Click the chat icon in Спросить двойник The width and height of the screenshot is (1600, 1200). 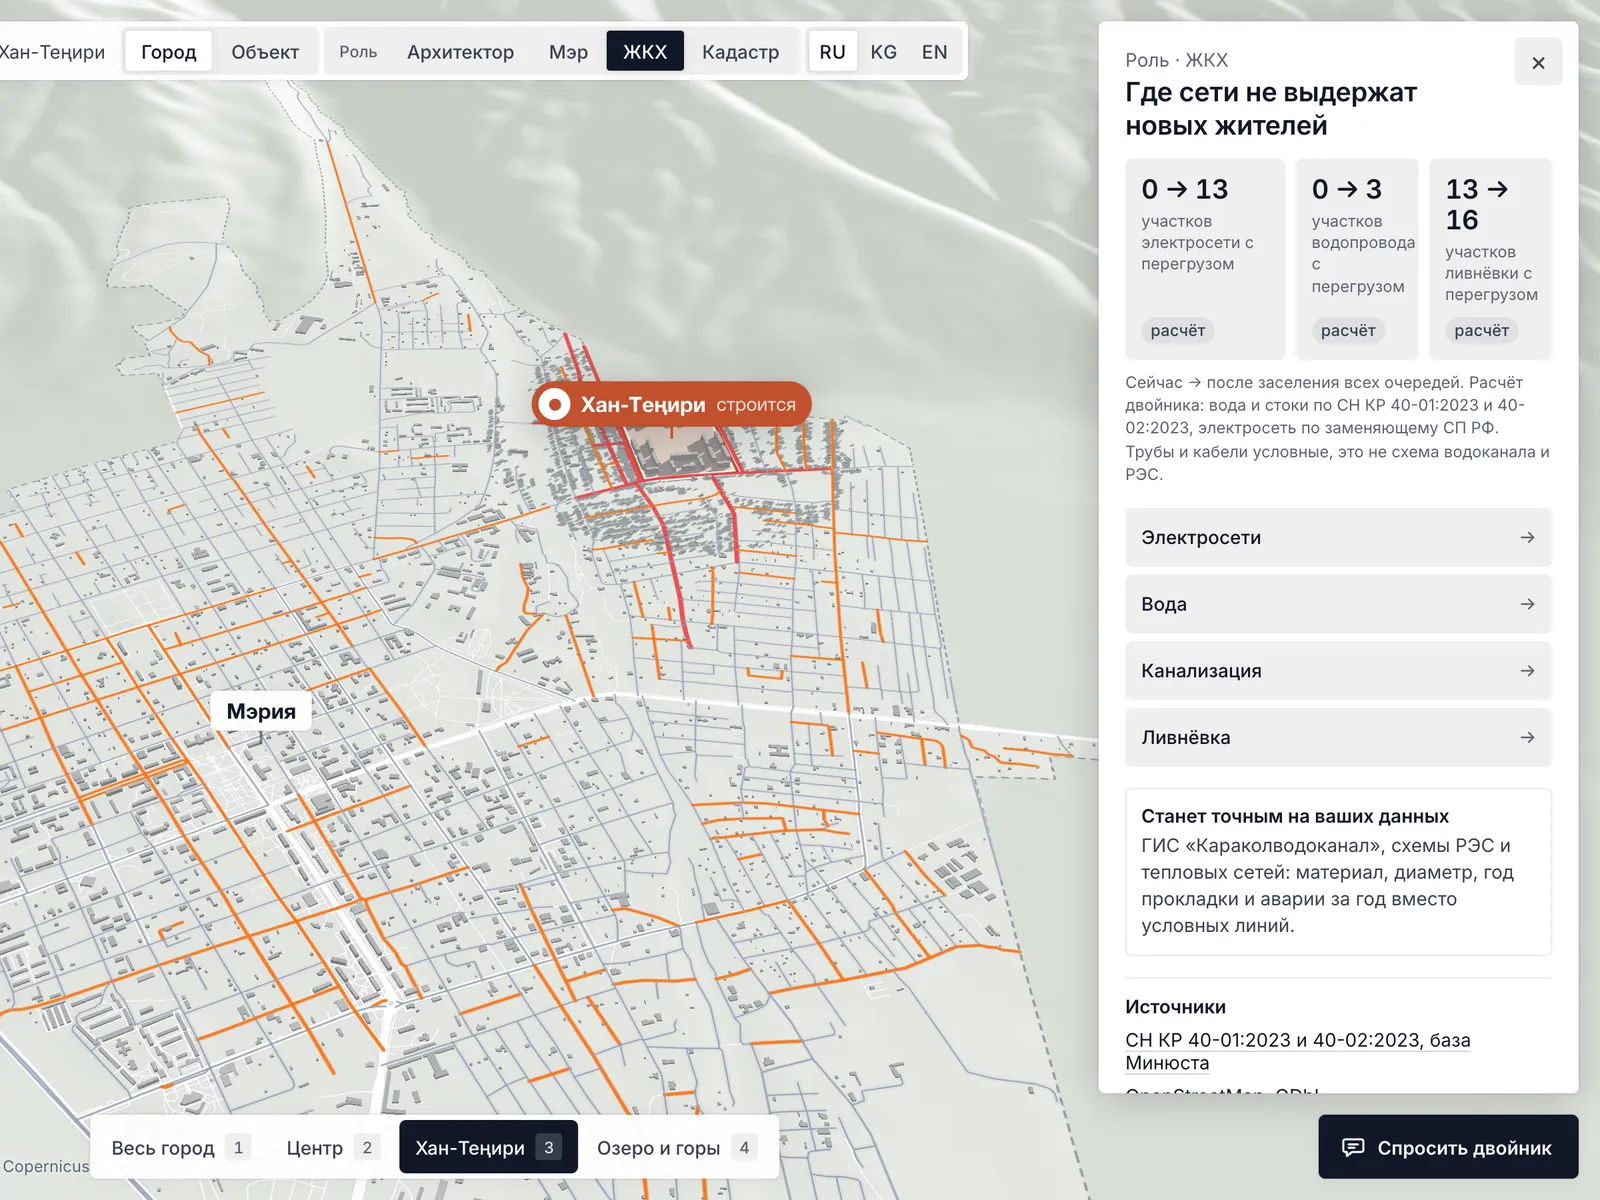1353,1147
